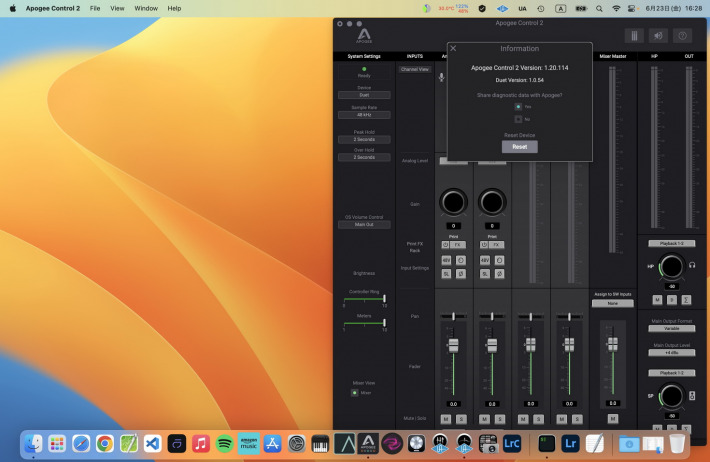Select Yes for sharing diagnostic data
The image size is (710, 462).
518,106
